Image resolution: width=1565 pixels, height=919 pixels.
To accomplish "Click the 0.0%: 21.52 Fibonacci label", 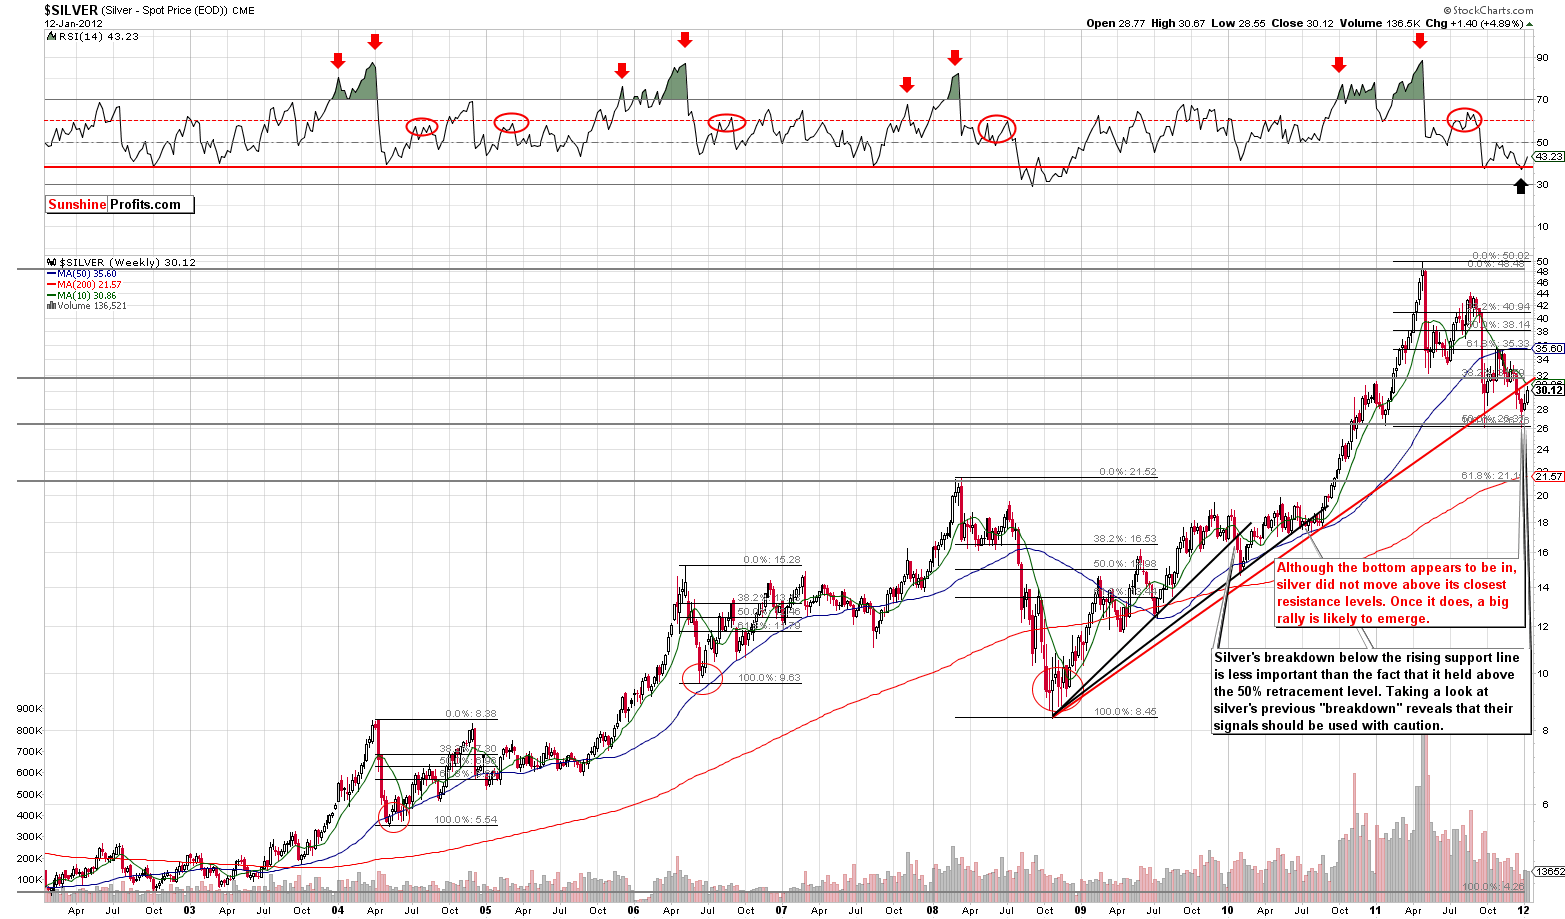I will pos(1128,472).
